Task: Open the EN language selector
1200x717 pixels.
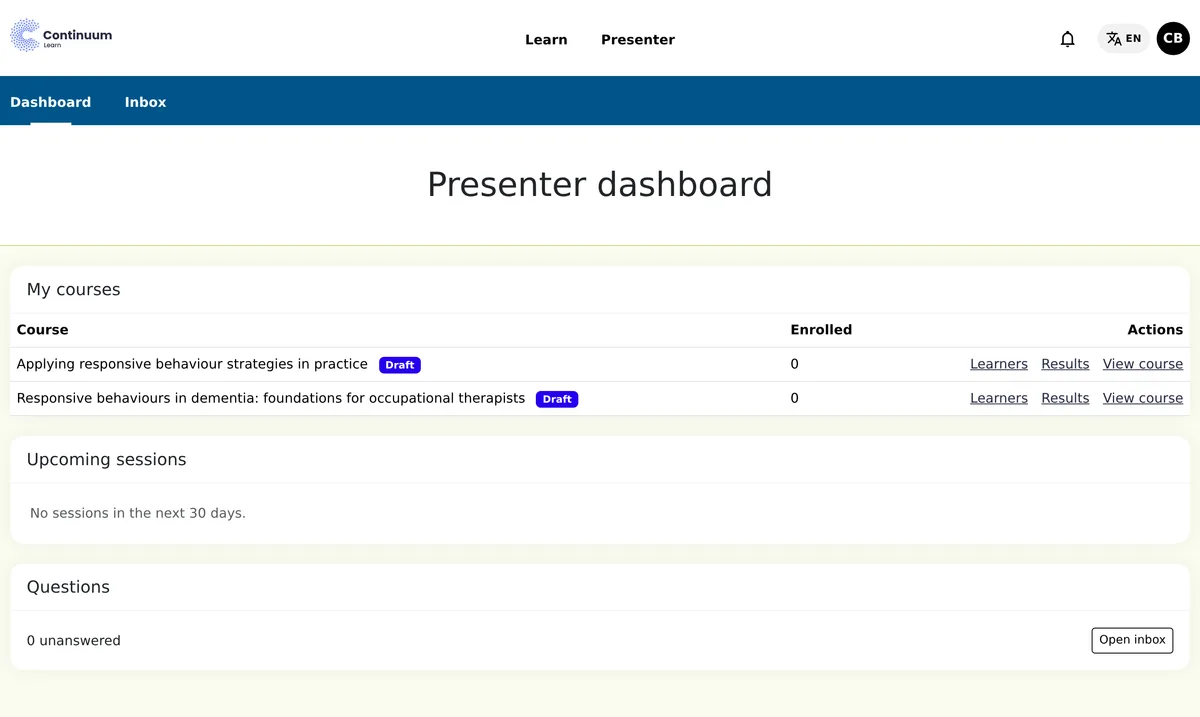Action: 1123,39
